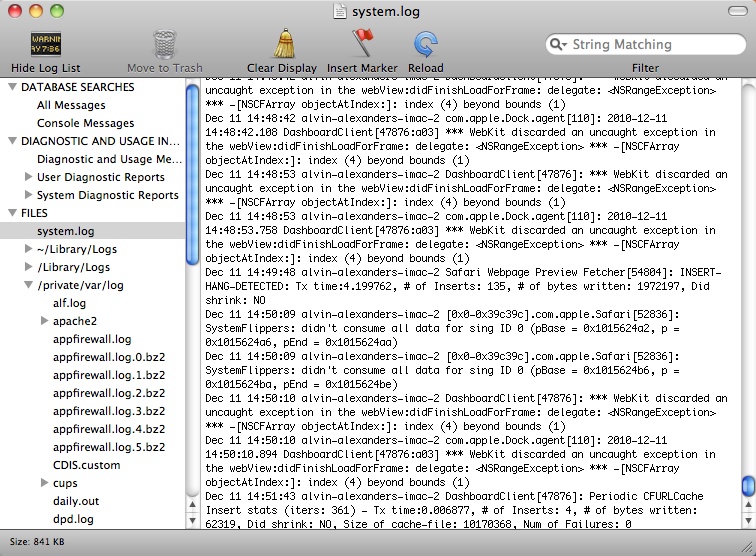Click the log pane scroll down arrow
This screenshot has width=756, height=556.
click(x=748, y=520)
